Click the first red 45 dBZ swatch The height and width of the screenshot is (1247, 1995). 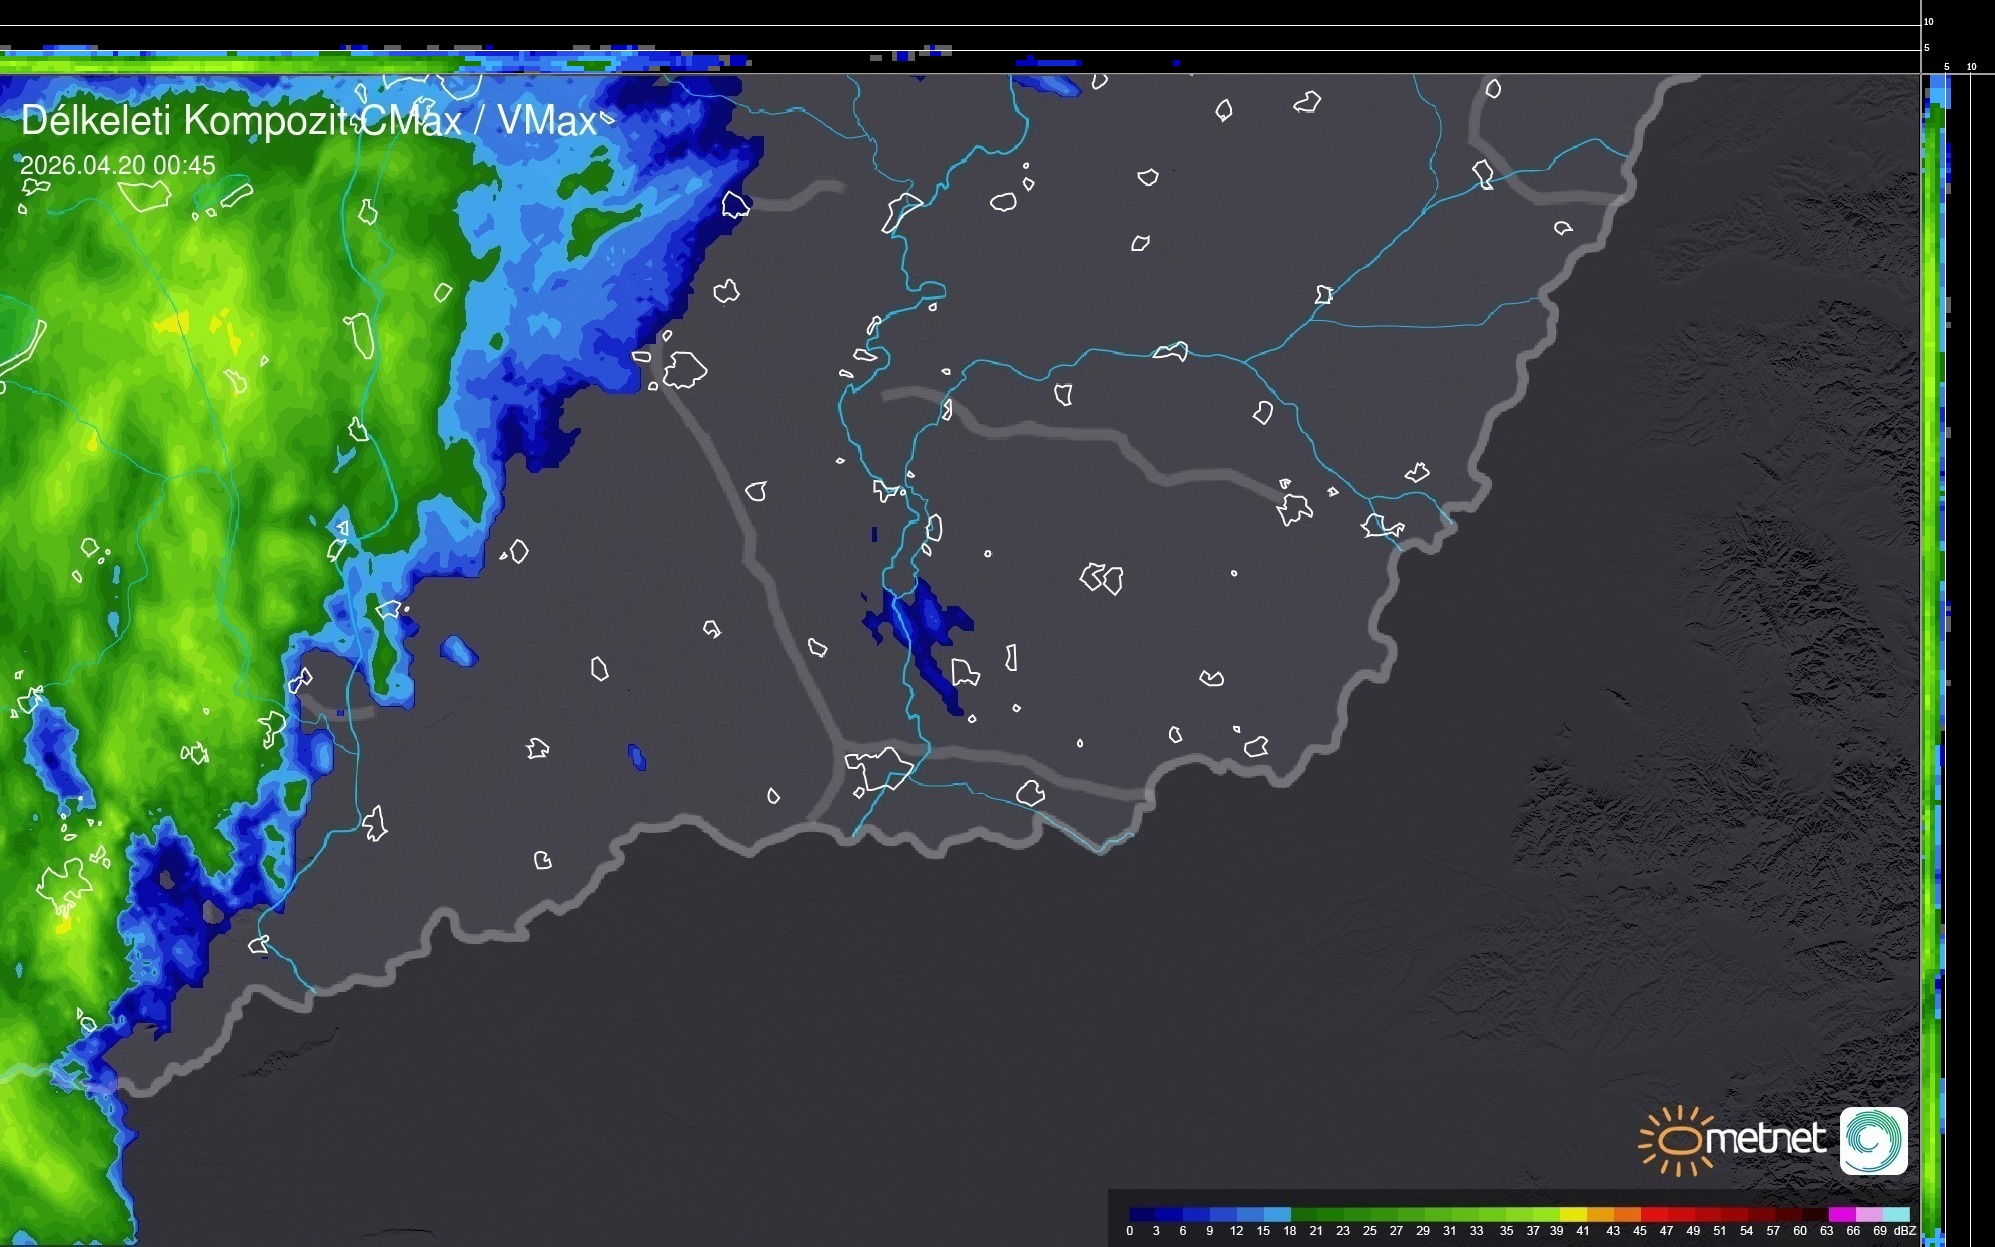coord(1654,1214)
